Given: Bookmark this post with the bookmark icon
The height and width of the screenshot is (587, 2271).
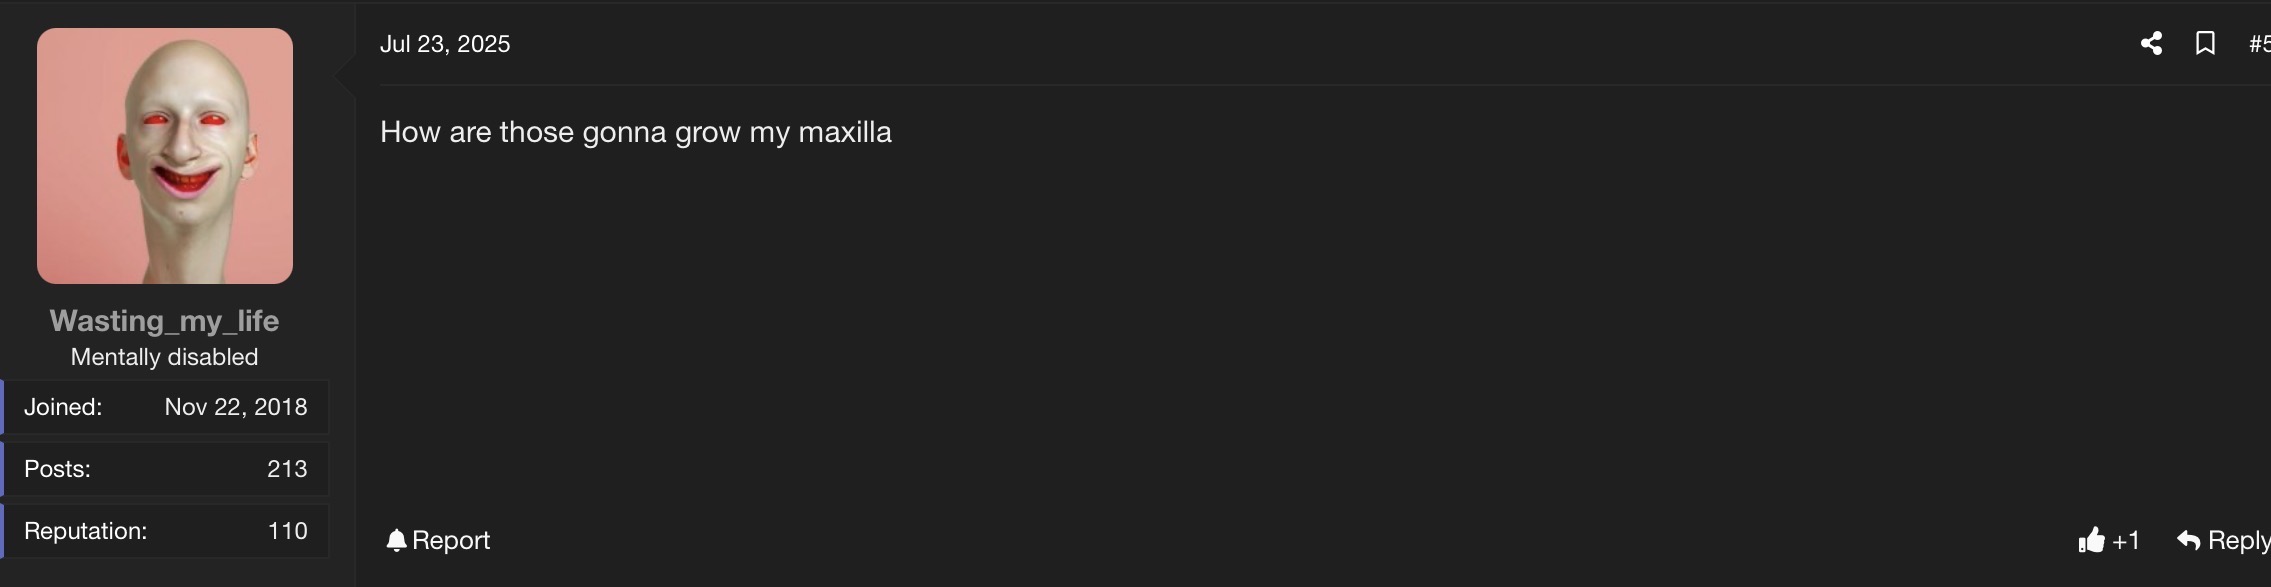Looking at the screenshot, I should tap(2205, 43).
